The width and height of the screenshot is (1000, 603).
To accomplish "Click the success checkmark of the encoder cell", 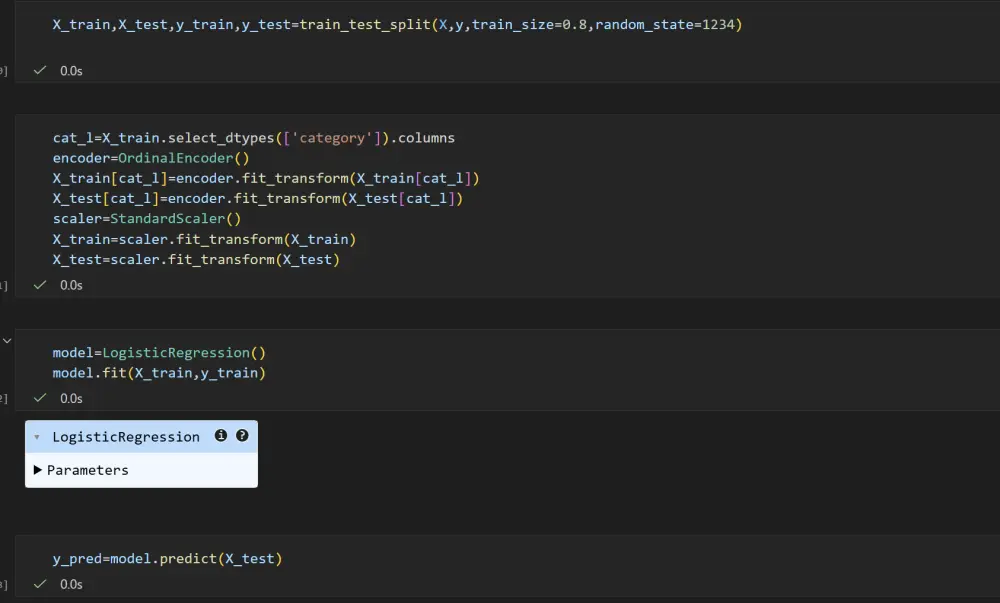I will [x=40, y=285].
